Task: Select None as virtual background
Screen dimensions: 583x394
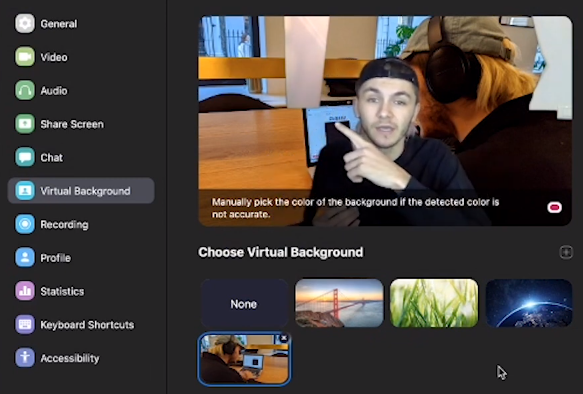Action: click(244, 303)
